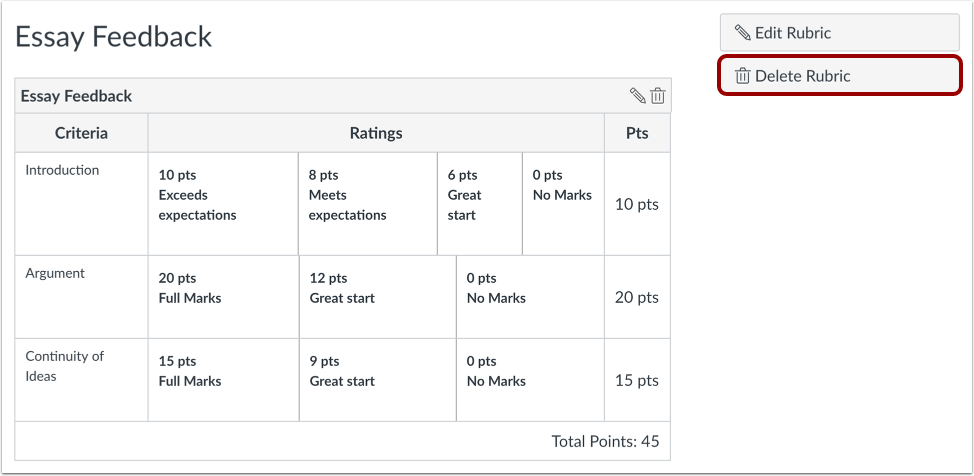Click the Pts column header
The height and width of the screenshot is (476, 974).
(637, 133)
